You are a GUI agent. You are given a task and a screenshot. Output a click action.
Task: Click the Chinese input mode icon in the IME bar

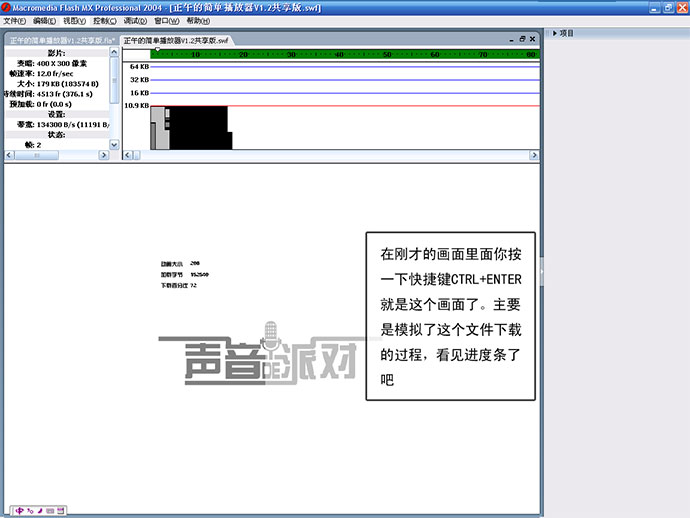19,511
